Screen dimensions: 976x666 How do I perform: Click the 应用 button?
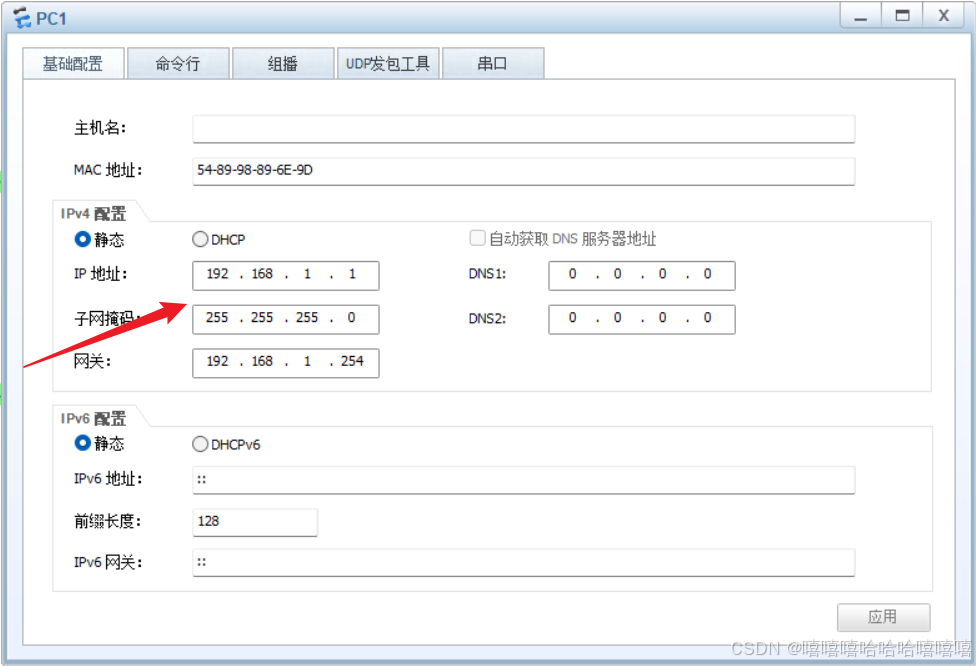pos(883,617)
